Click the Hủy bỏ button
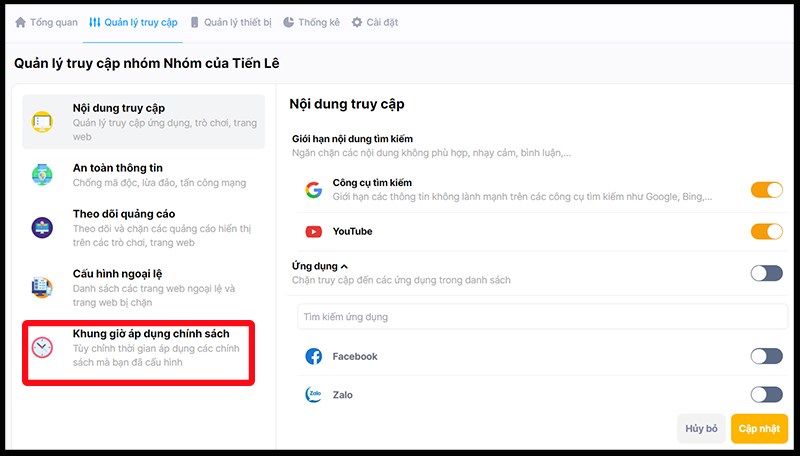Image resolution: width=800 pixels, height=456 pixels. tap(701, 428)
